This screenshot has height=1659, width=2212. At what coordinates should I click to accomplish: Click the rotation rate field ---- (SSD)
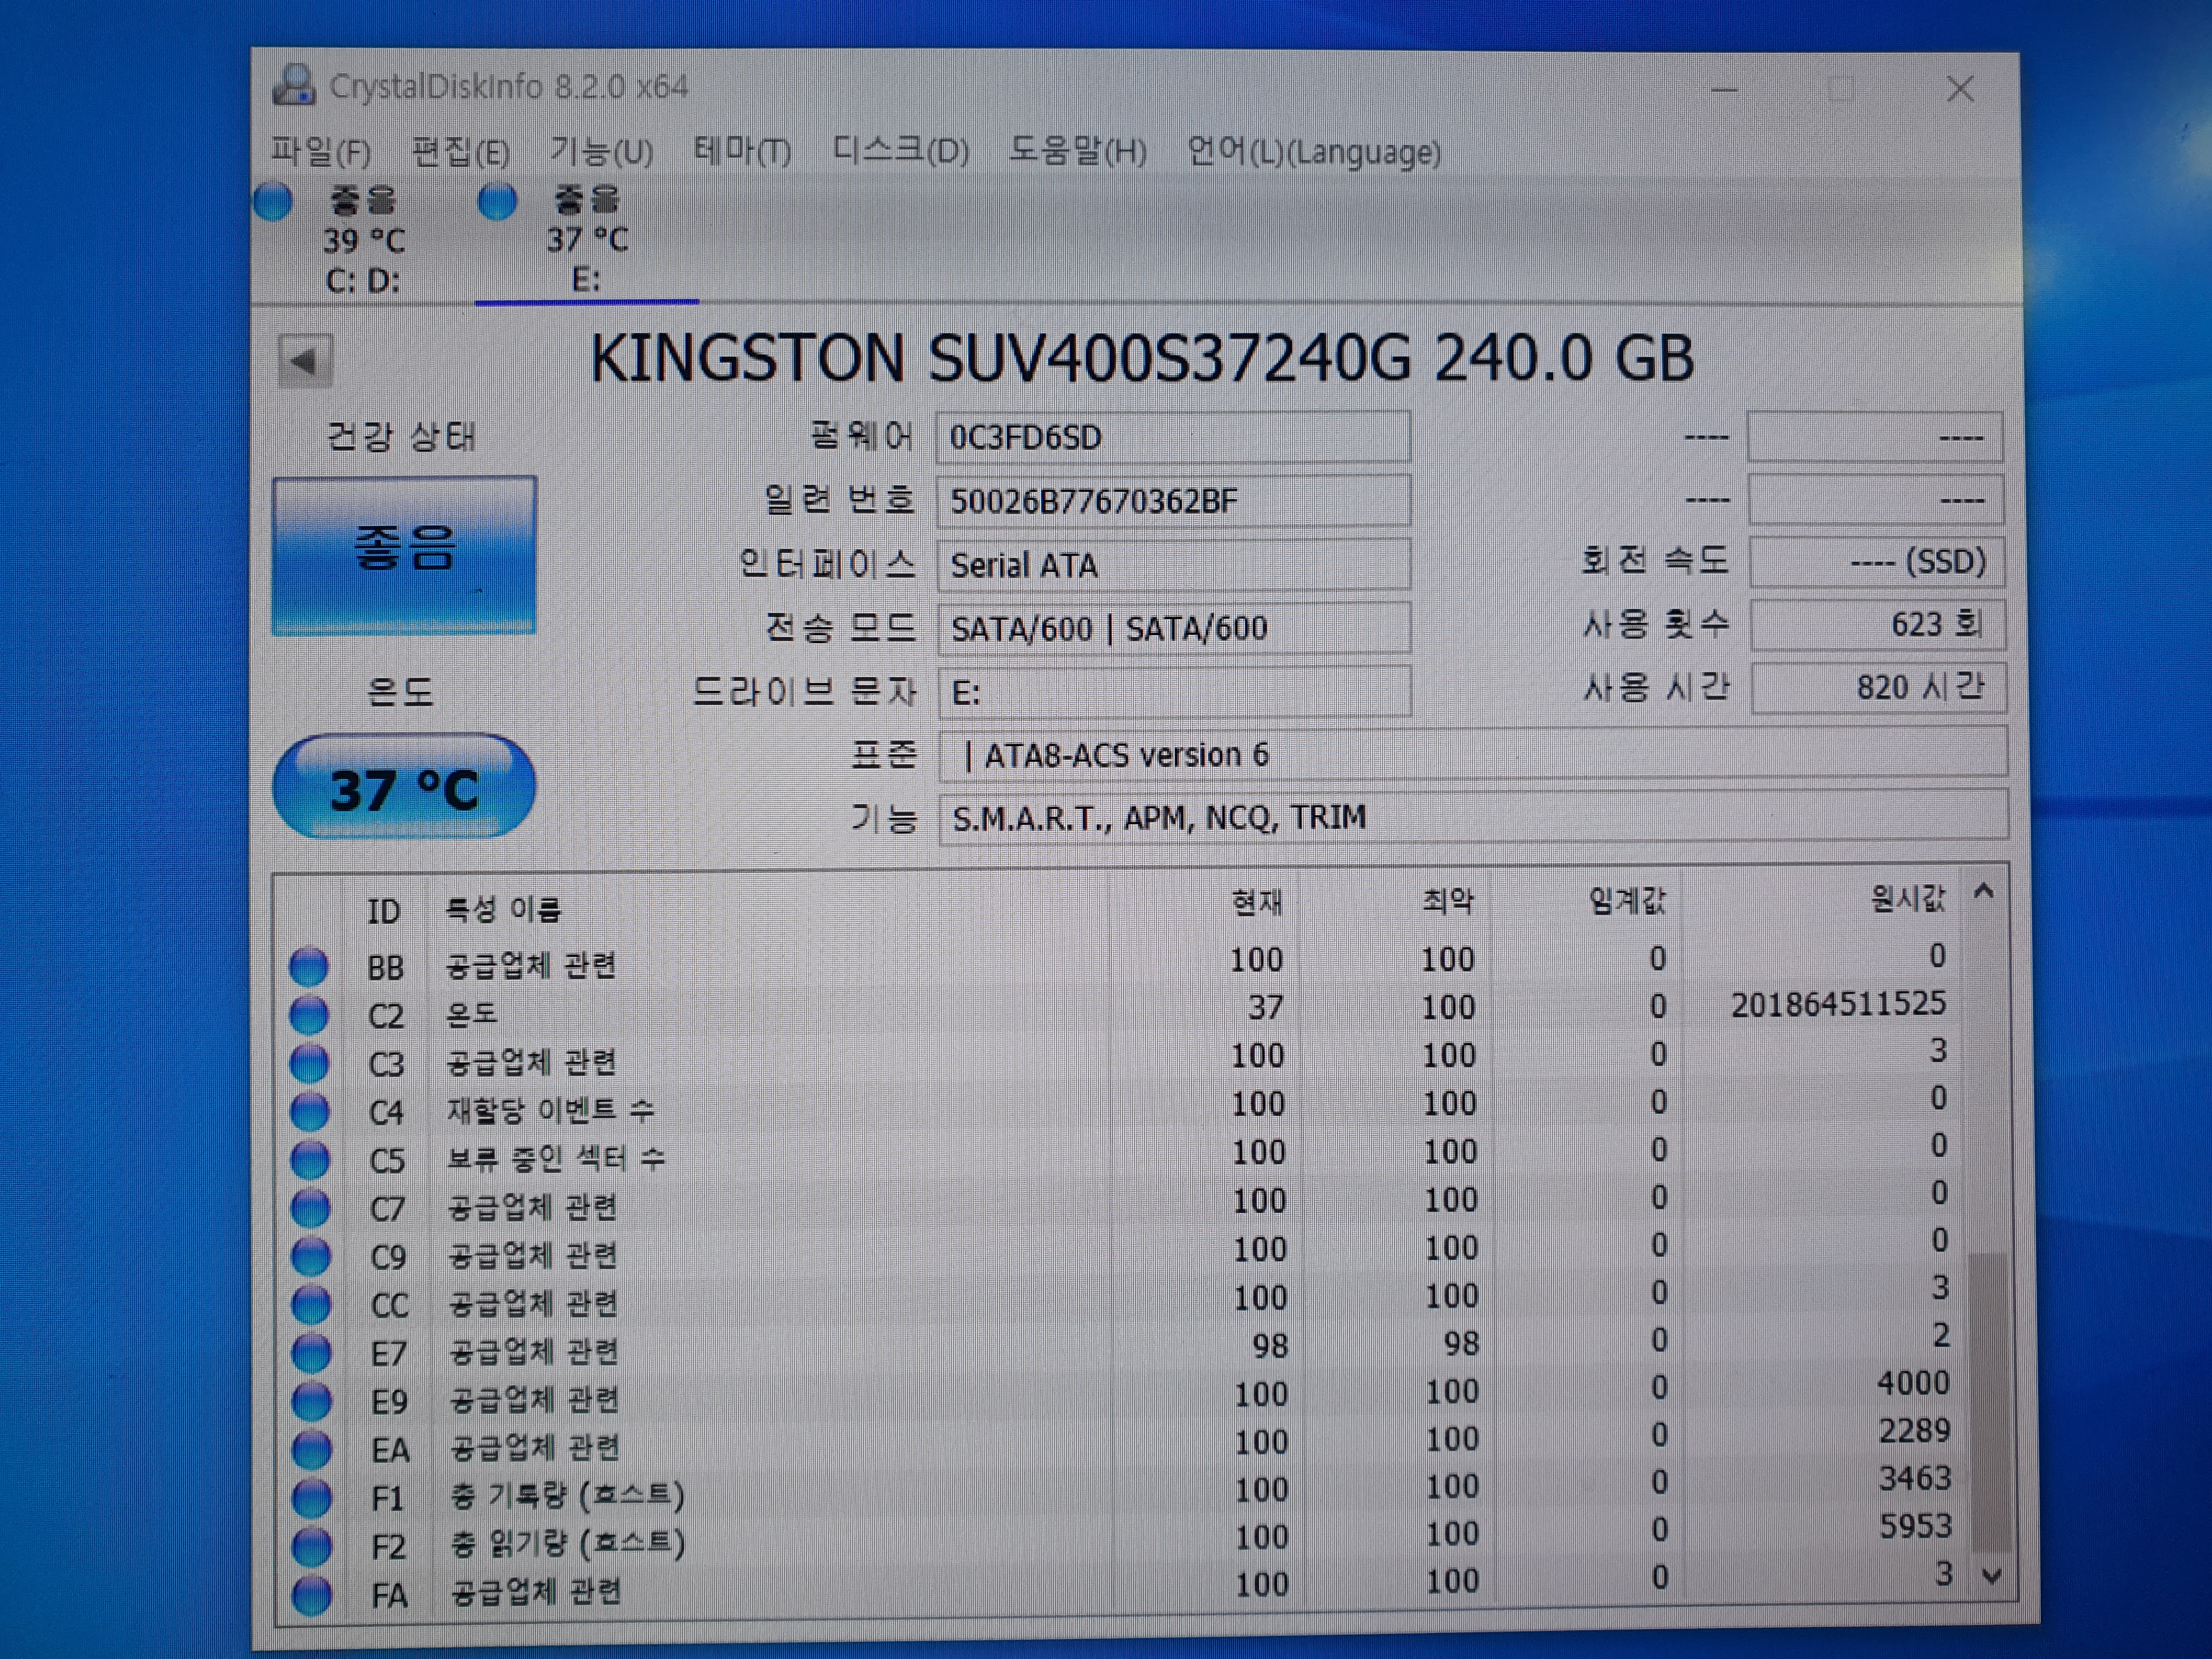[x=1876, y=561]
